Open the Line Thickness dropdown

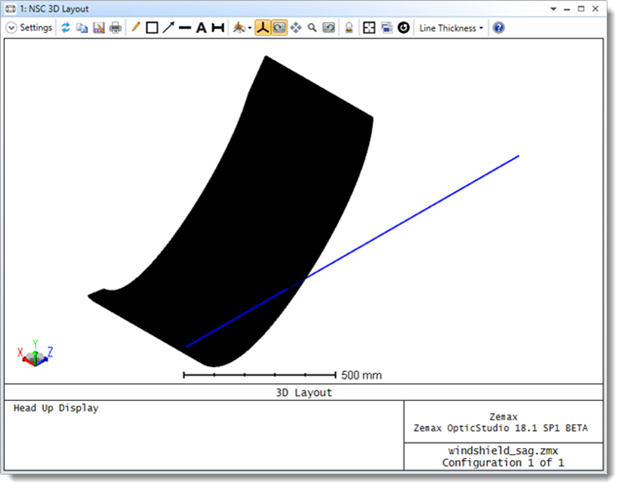(451, 28)
